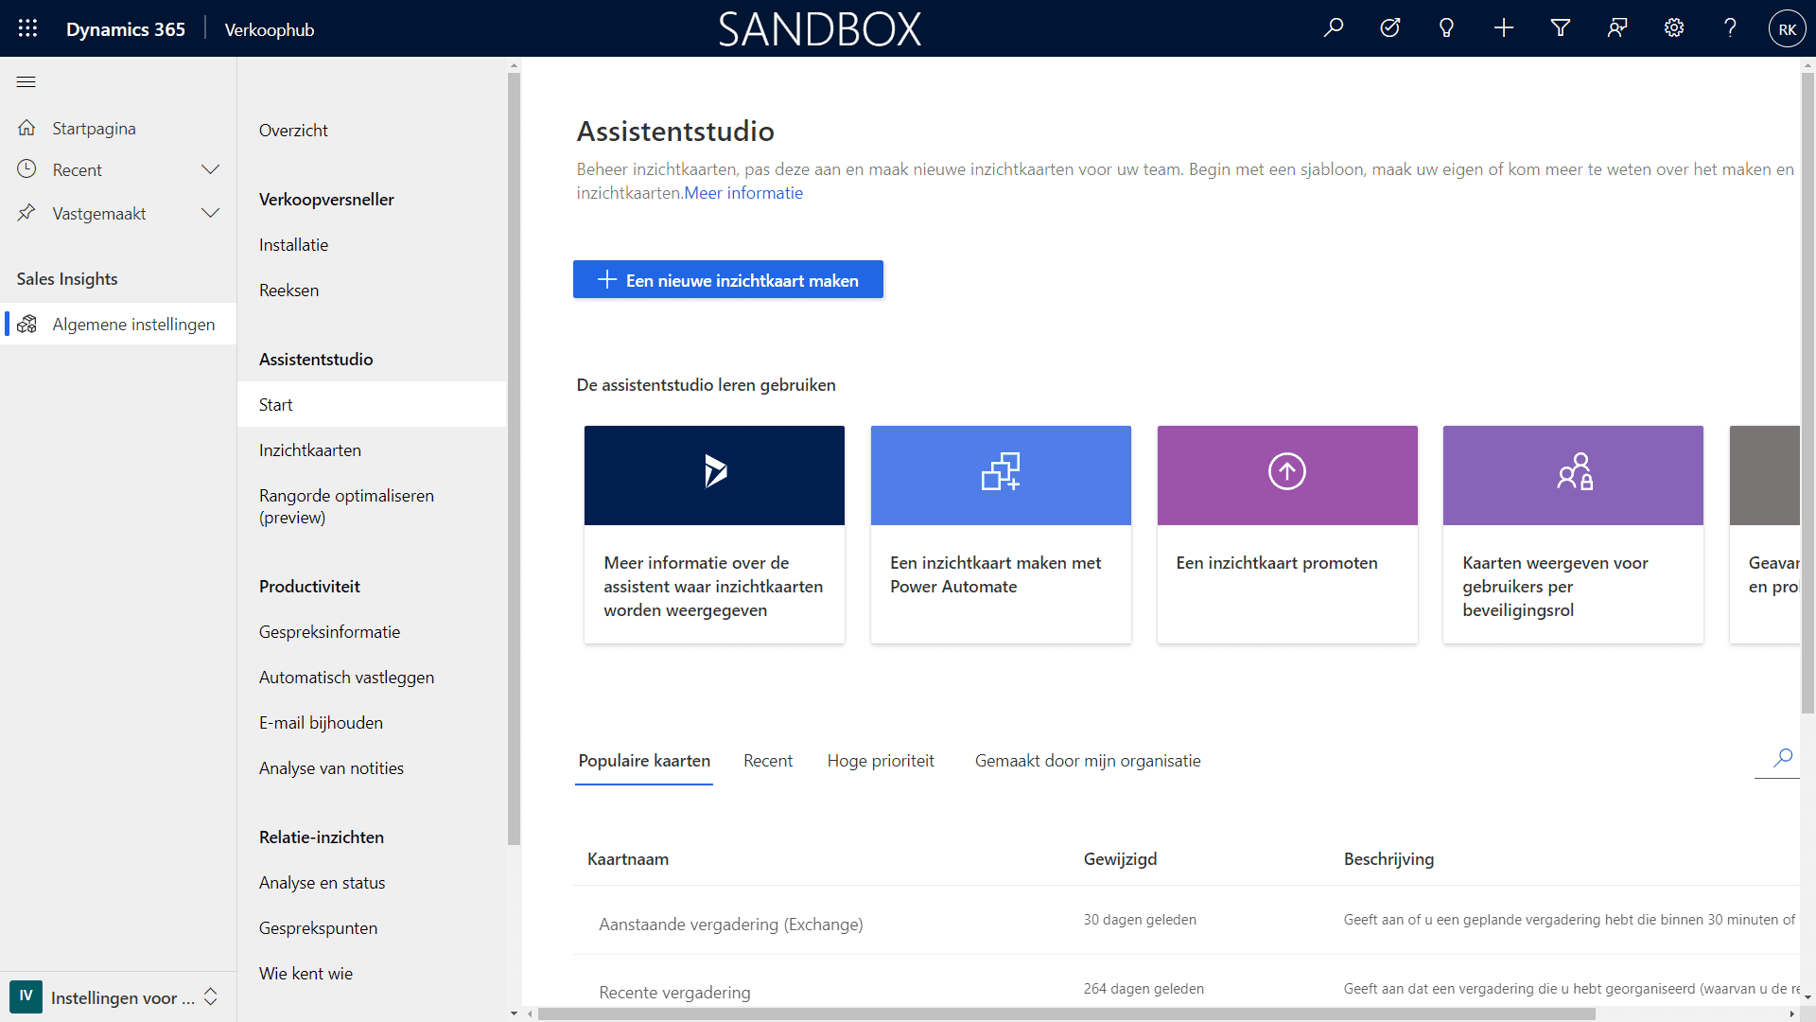1816x1022 pixels.
Task: Open Gespreksinformatie under Productiviteit
Action: click(x=329, y=632)
